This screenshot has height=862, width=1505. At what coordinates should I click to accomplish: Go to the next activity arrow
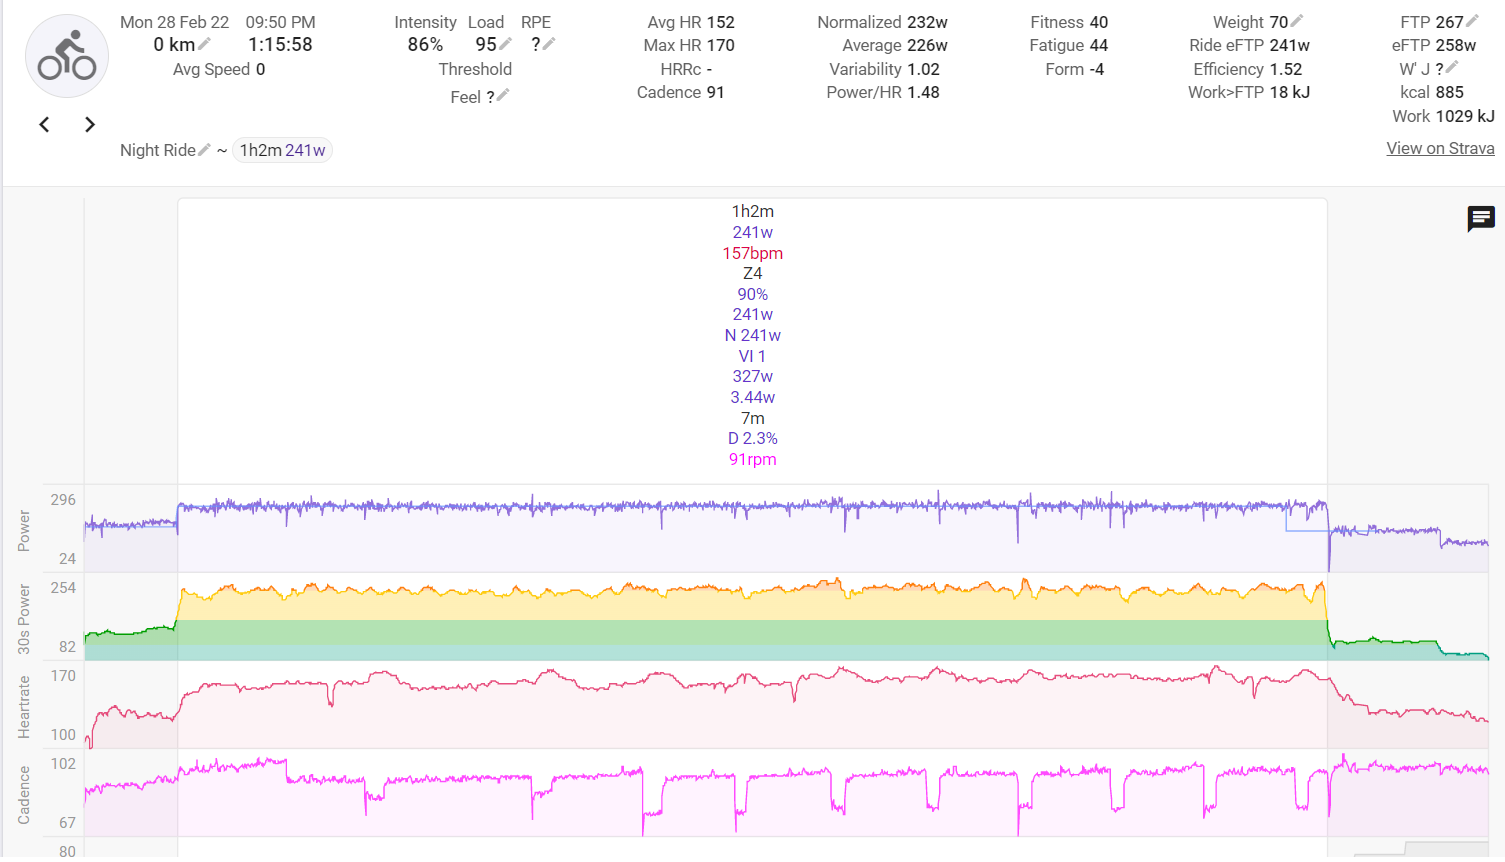(90, 124)
